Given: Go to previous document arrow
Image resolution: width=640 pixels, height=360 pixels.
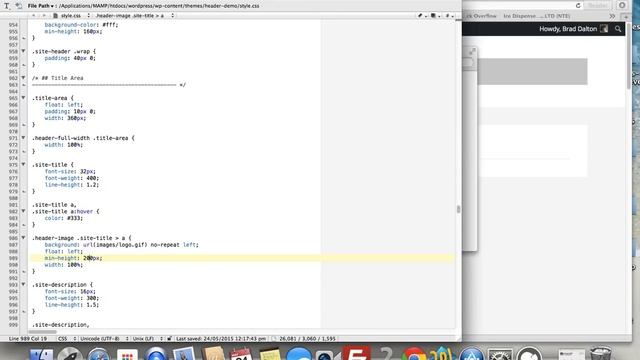Looking at the screenshot, I should pyautogui.click(x=33, y=16).
